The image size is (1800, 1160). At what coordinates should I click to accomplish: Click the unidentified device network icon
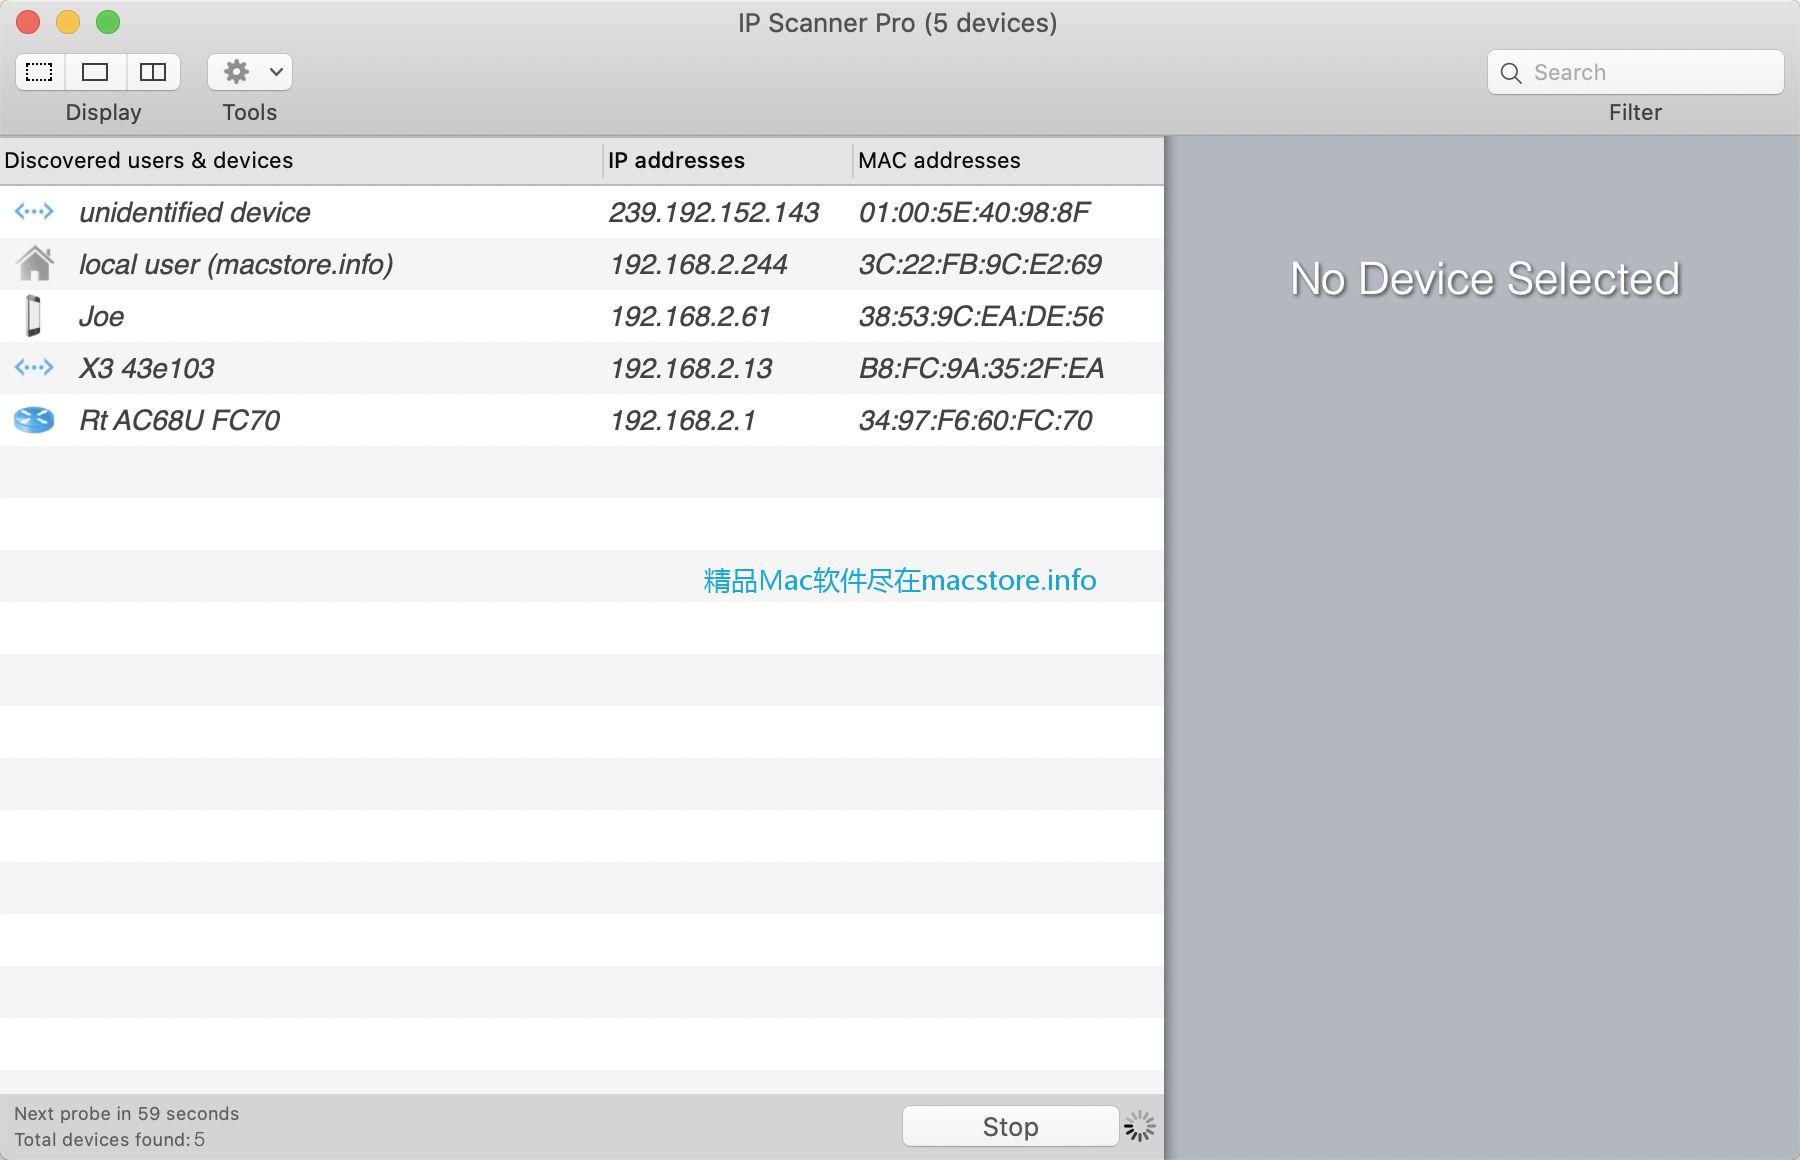point(34,211)
